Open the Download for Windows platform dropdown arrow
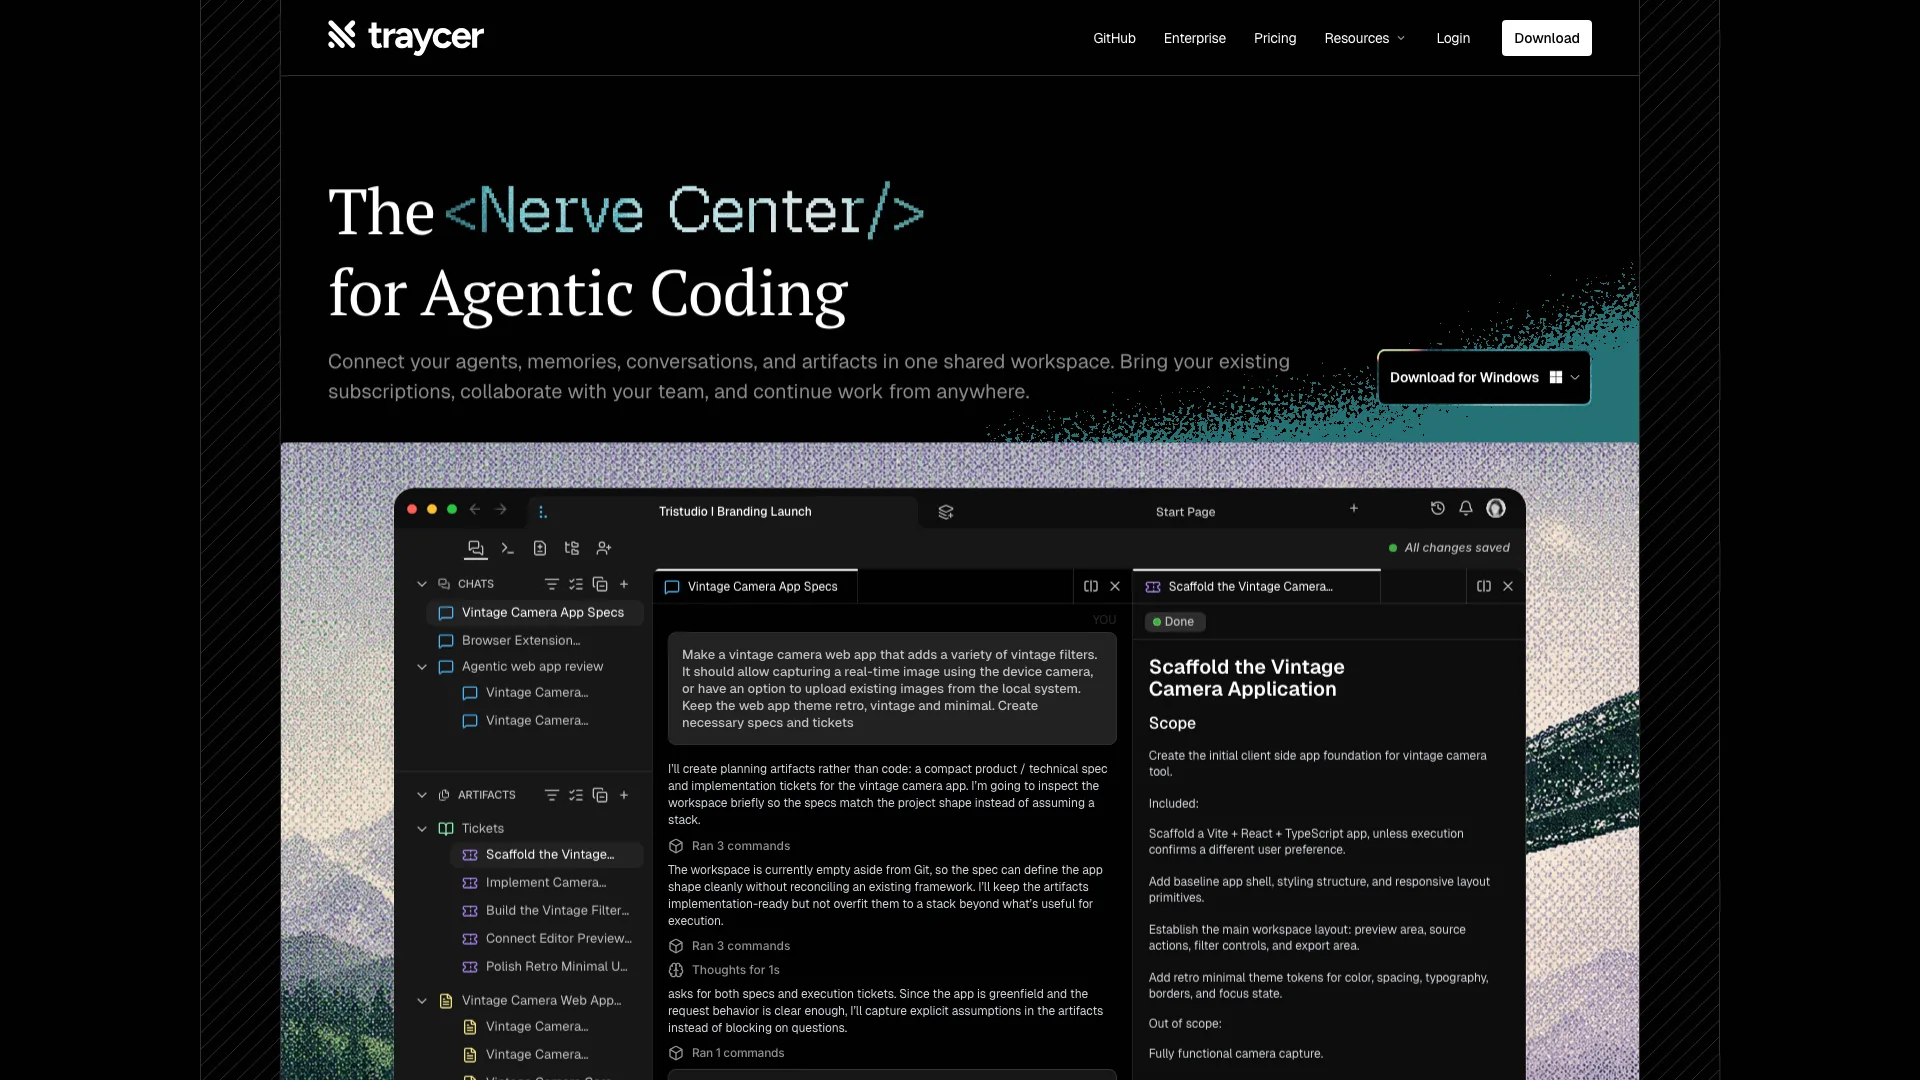Viewport: 1920px width, 1080px height. click(1575, 377)
